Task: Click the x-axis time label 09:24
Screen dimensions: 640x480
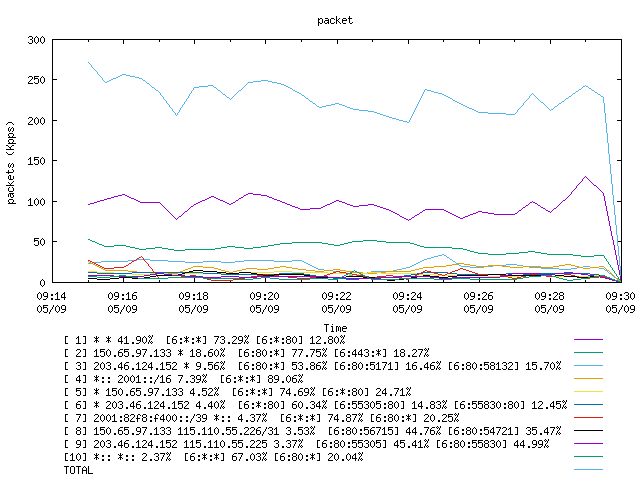Action: click(407, 296)
